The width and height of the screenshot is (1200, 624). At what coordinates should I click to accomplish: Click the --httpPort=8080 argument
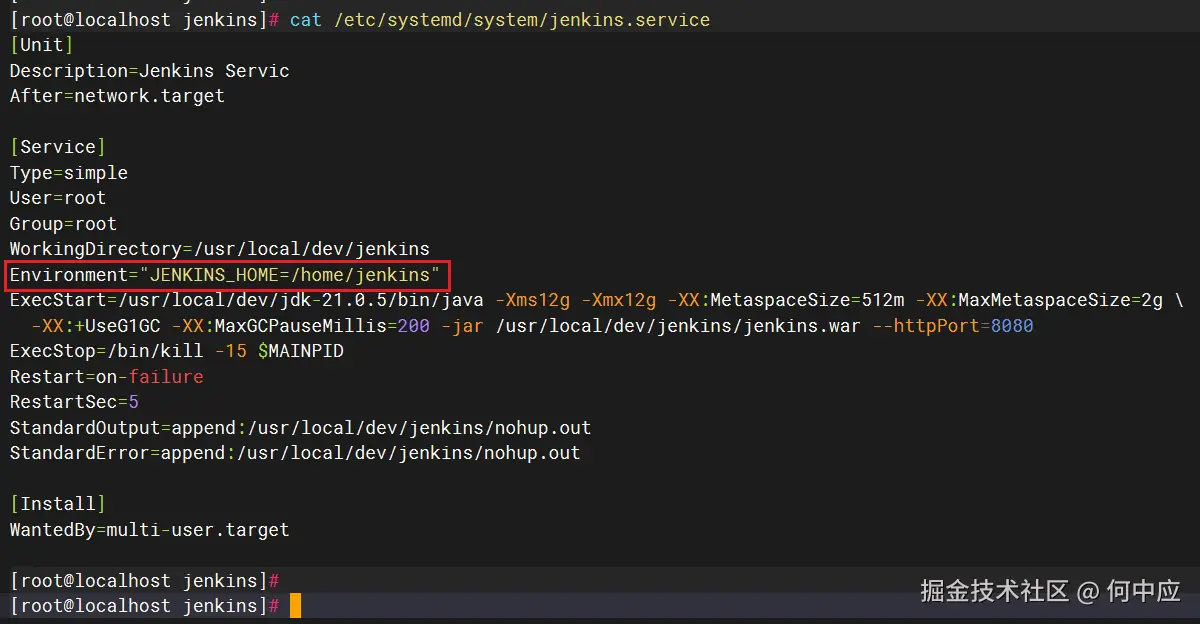[x=953, y=326]
